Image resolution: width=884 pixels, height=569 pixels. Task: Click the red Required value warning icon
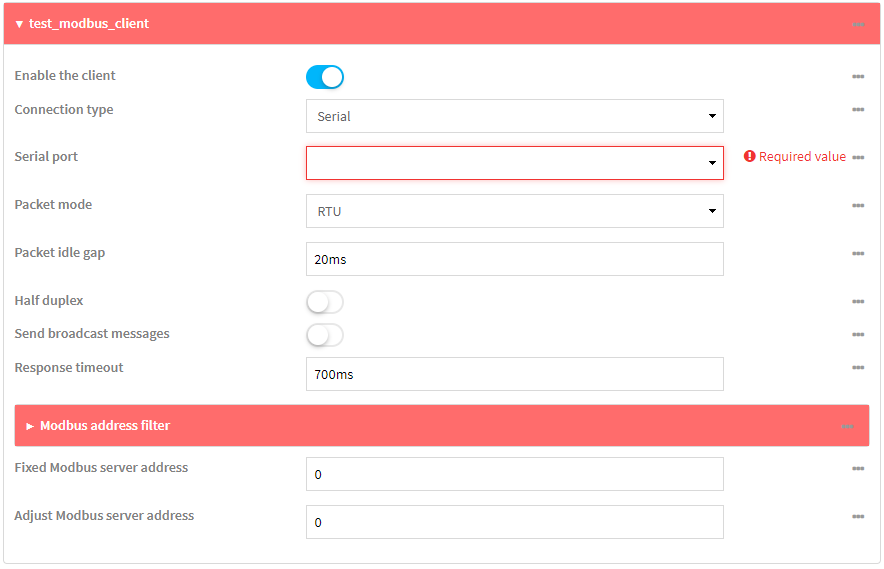pos(749,157)
